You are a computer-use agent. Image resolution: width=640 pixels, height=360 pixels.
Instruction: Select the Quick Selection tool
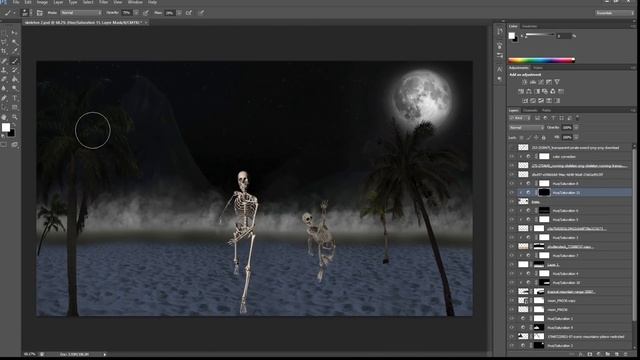pos(15,42)
